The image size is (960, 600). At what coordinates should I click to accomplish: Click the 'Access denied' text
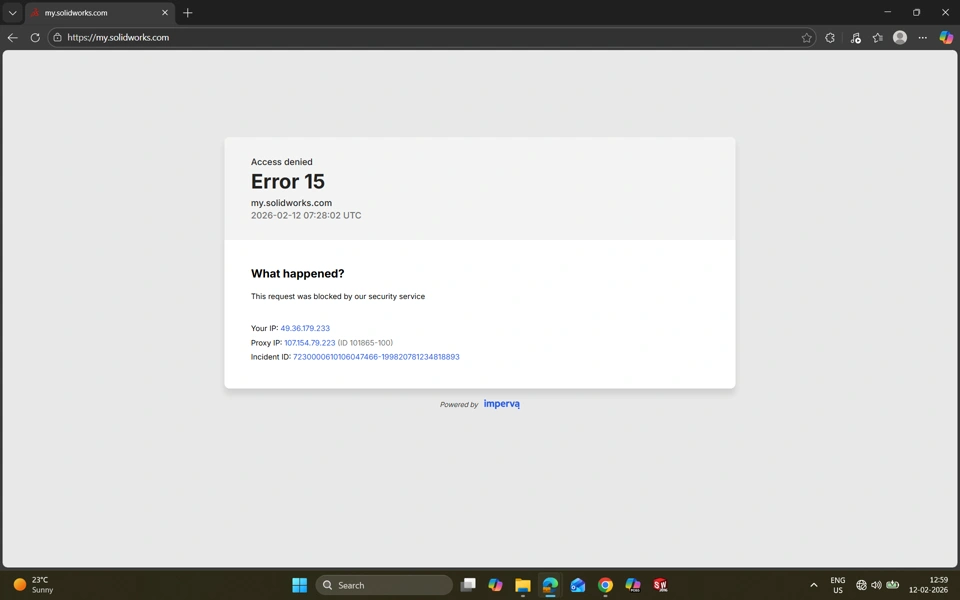[282, 162]
